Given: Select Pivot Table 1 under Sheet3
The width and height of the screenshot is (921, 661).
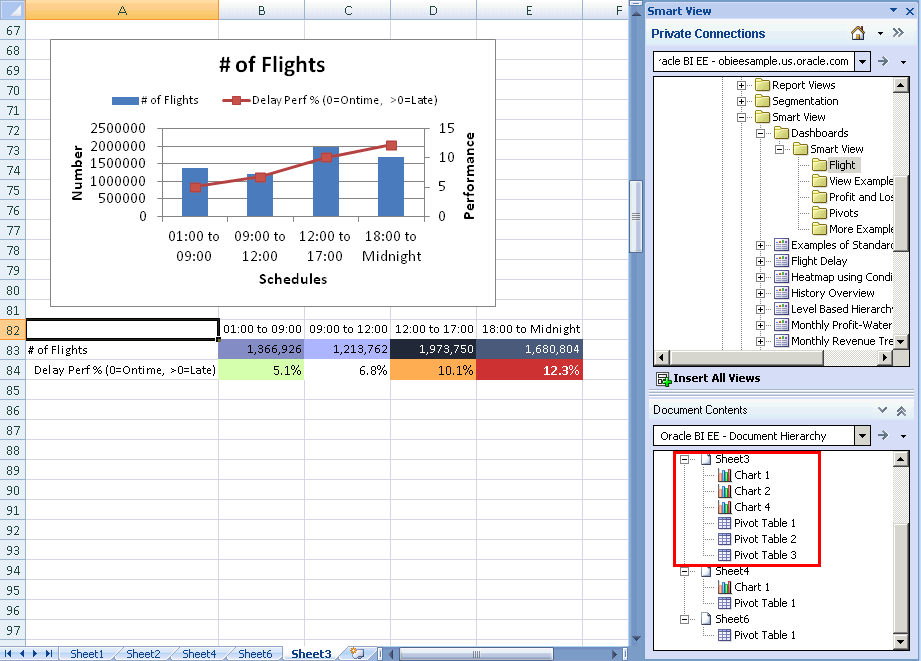Looking at the screenshot, I should coord(765,523).
